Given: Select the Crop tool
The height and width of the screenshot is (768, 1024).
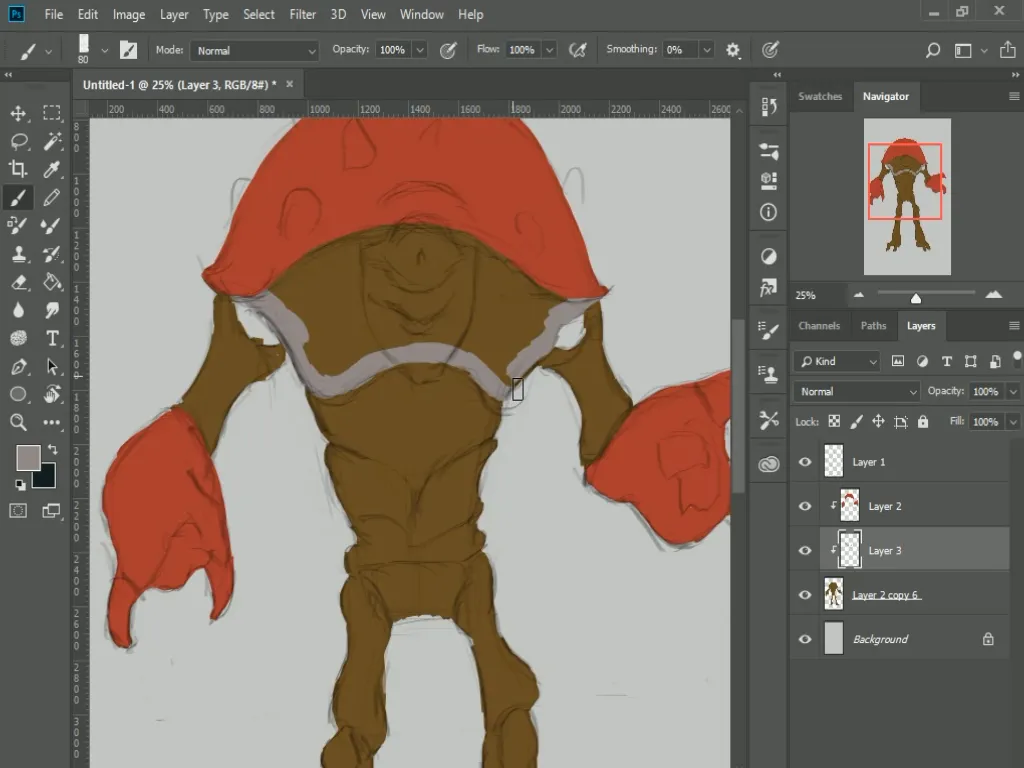Looking at the screenshot, I should click(18, 169).
